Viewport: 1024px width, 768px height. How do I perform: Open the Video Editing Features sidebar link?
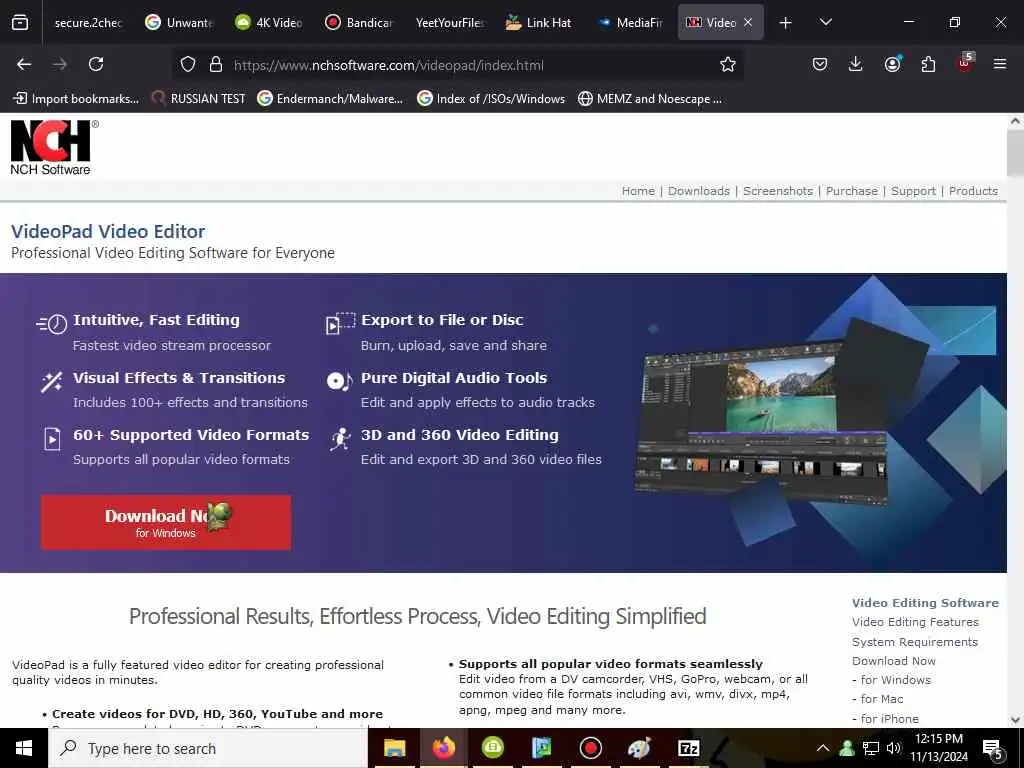pyautogui.click(x=915, y=622)
